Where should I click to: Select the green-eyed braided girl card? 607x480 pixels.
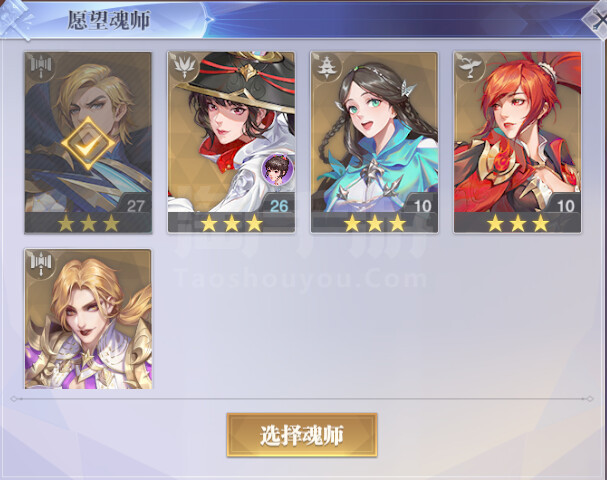(374, 142)
